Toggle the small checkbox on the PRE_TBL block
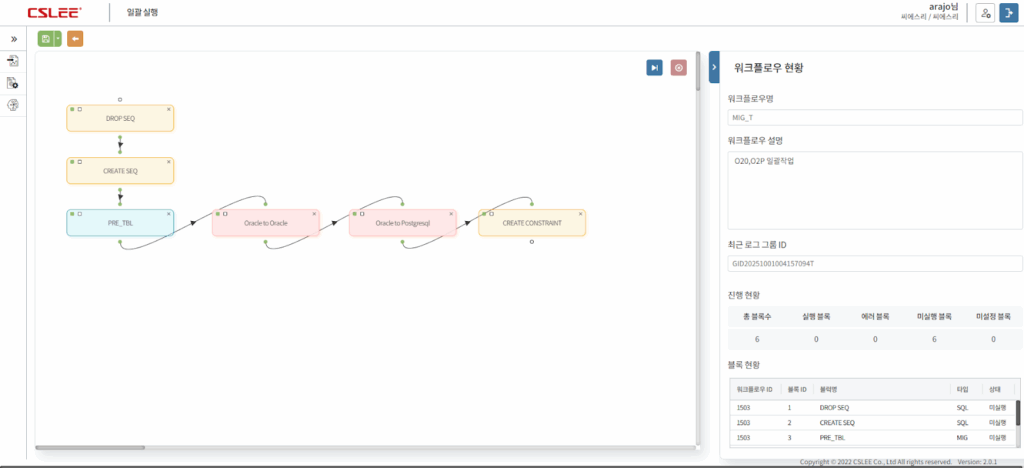Screen dimensions: 1024x468 [x=80, y=213]
